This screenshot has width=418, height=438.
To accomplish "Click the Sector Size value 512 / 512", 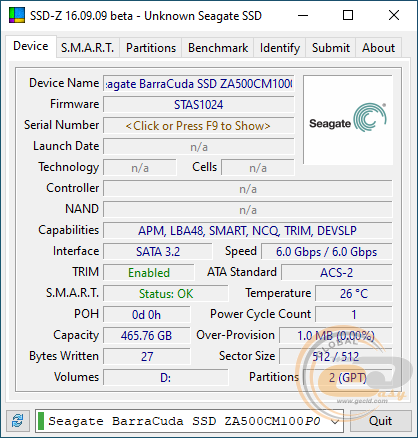I will tap(336, 357).
